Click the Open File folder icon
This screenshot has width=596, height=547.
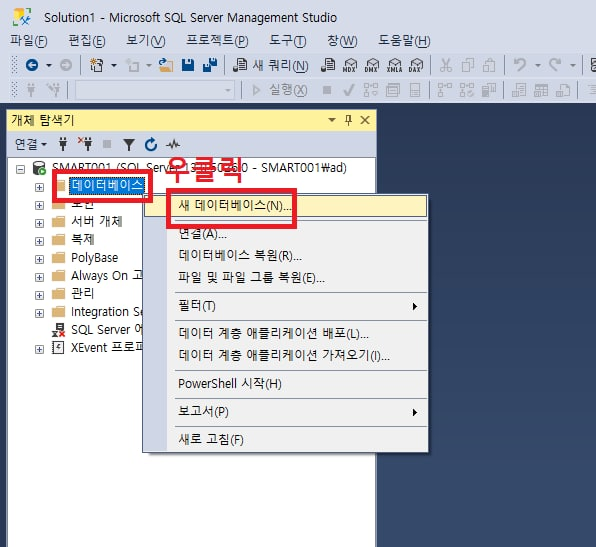(x=166, y=65)
